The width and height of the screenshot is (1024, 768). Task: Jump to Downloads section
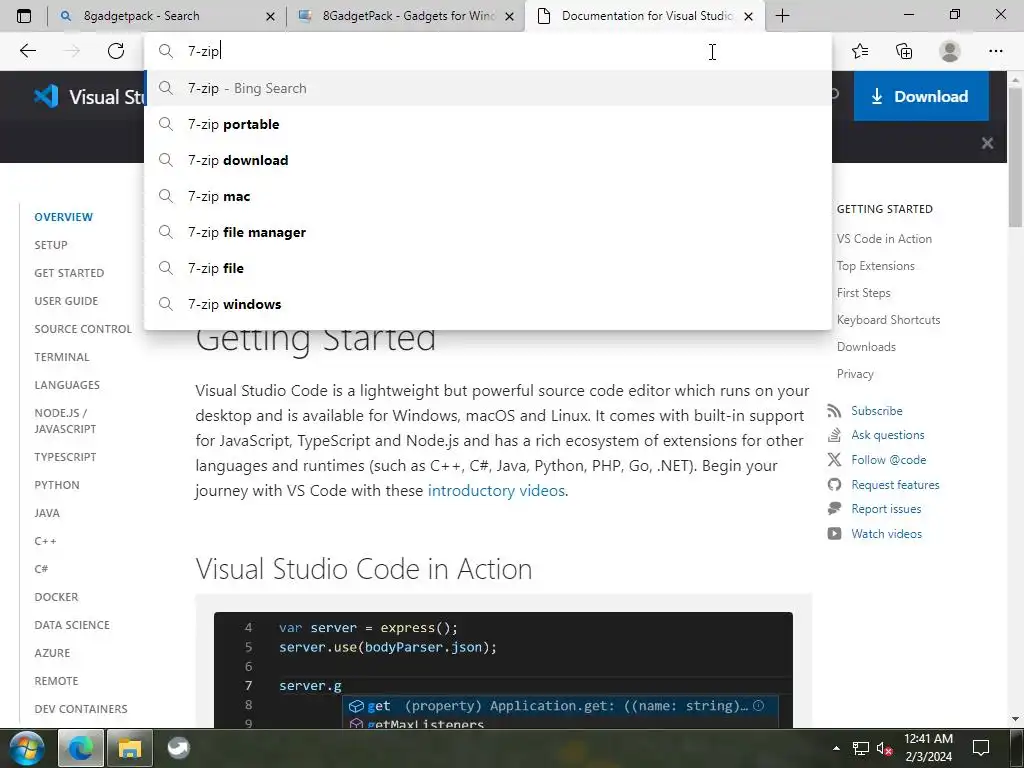[x=866, y=347]
